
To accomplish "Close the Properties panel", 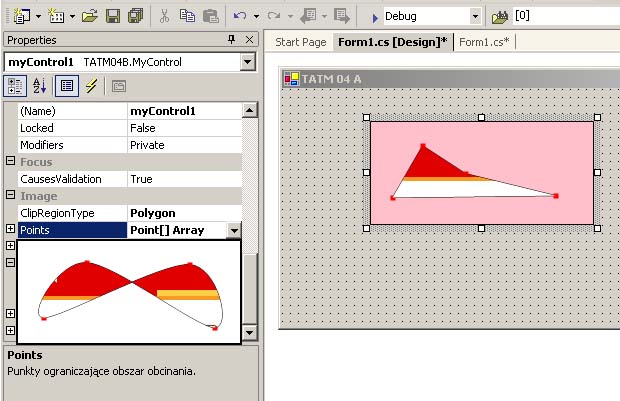I will [250, 39].
